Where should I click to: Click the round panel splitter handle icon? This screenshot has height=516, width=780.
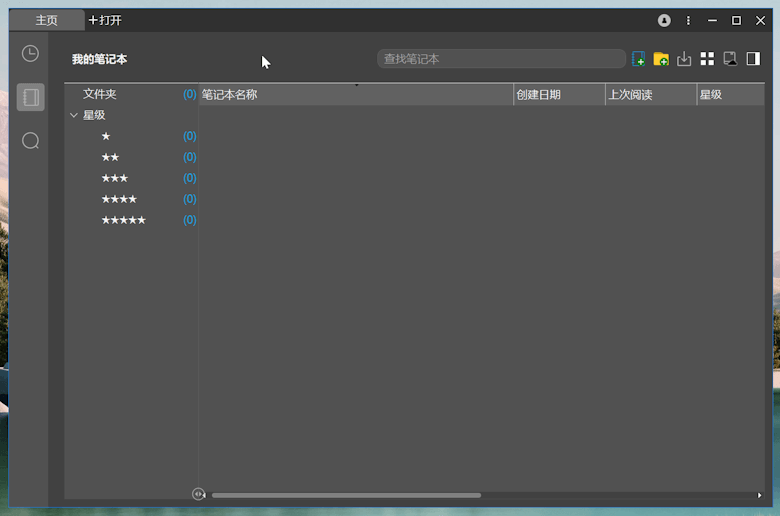[x=198, y=494]
